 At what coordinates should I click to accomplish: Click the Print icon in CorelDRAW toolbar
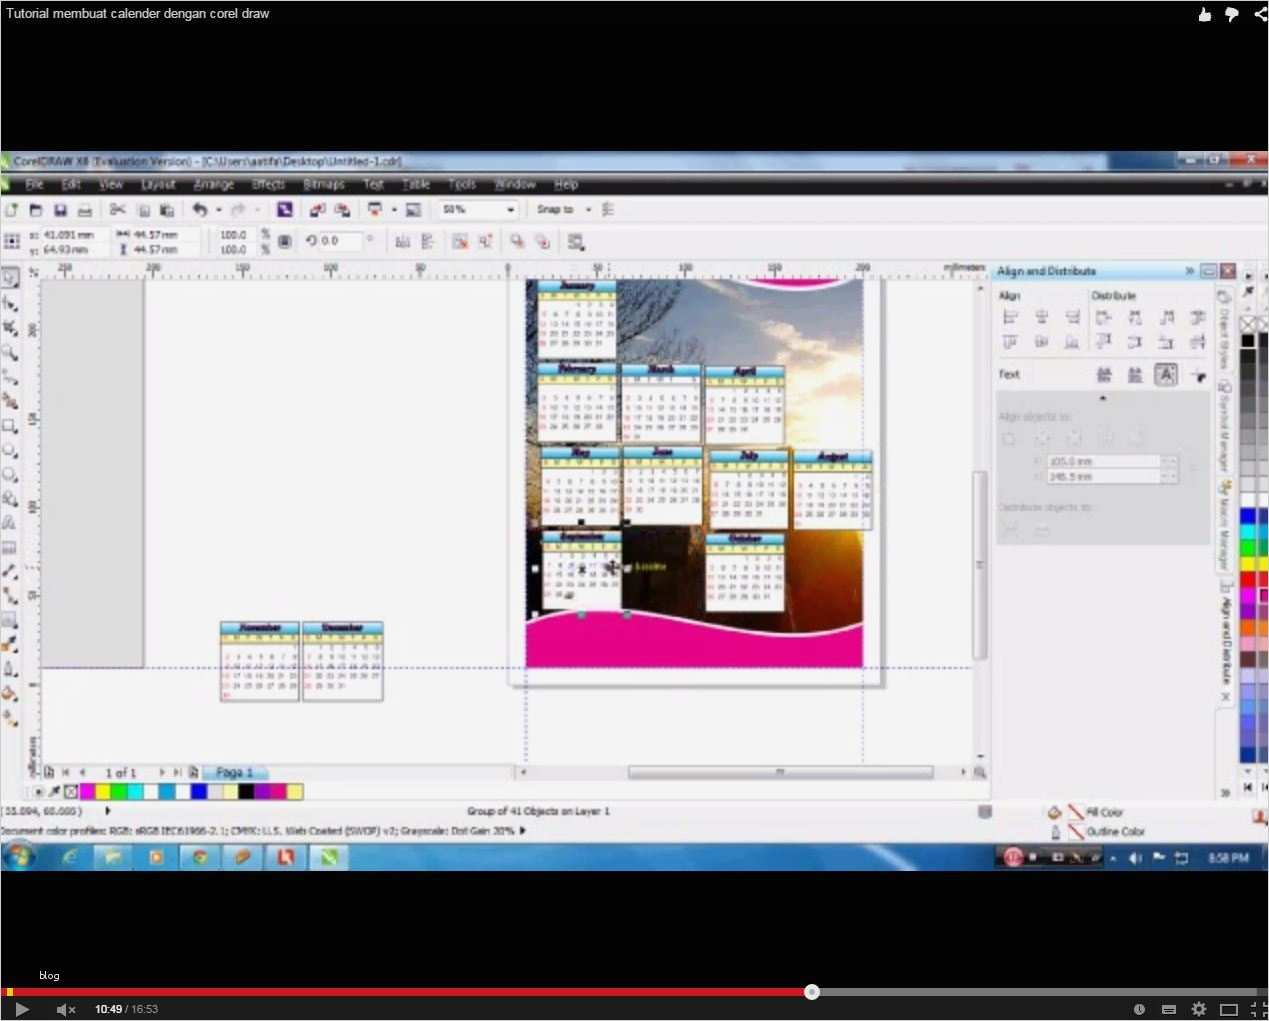(85, 210)
